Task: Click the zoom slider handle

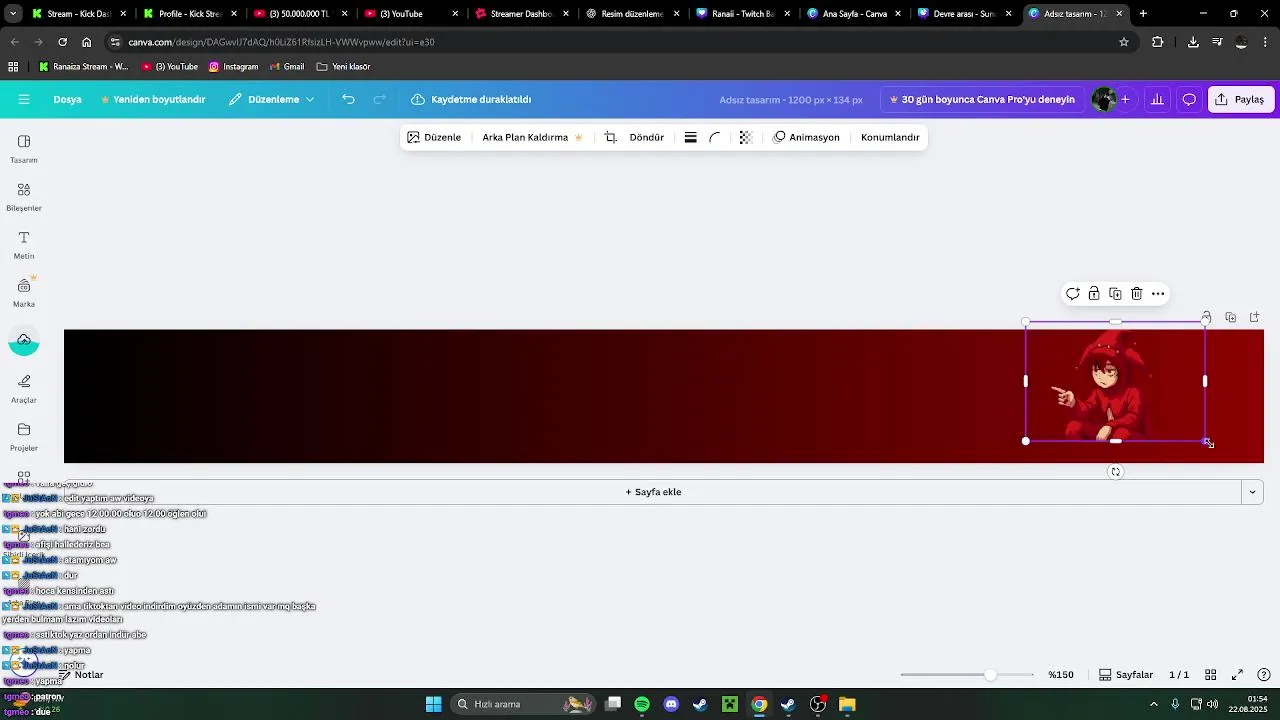Action: [990, 675]
